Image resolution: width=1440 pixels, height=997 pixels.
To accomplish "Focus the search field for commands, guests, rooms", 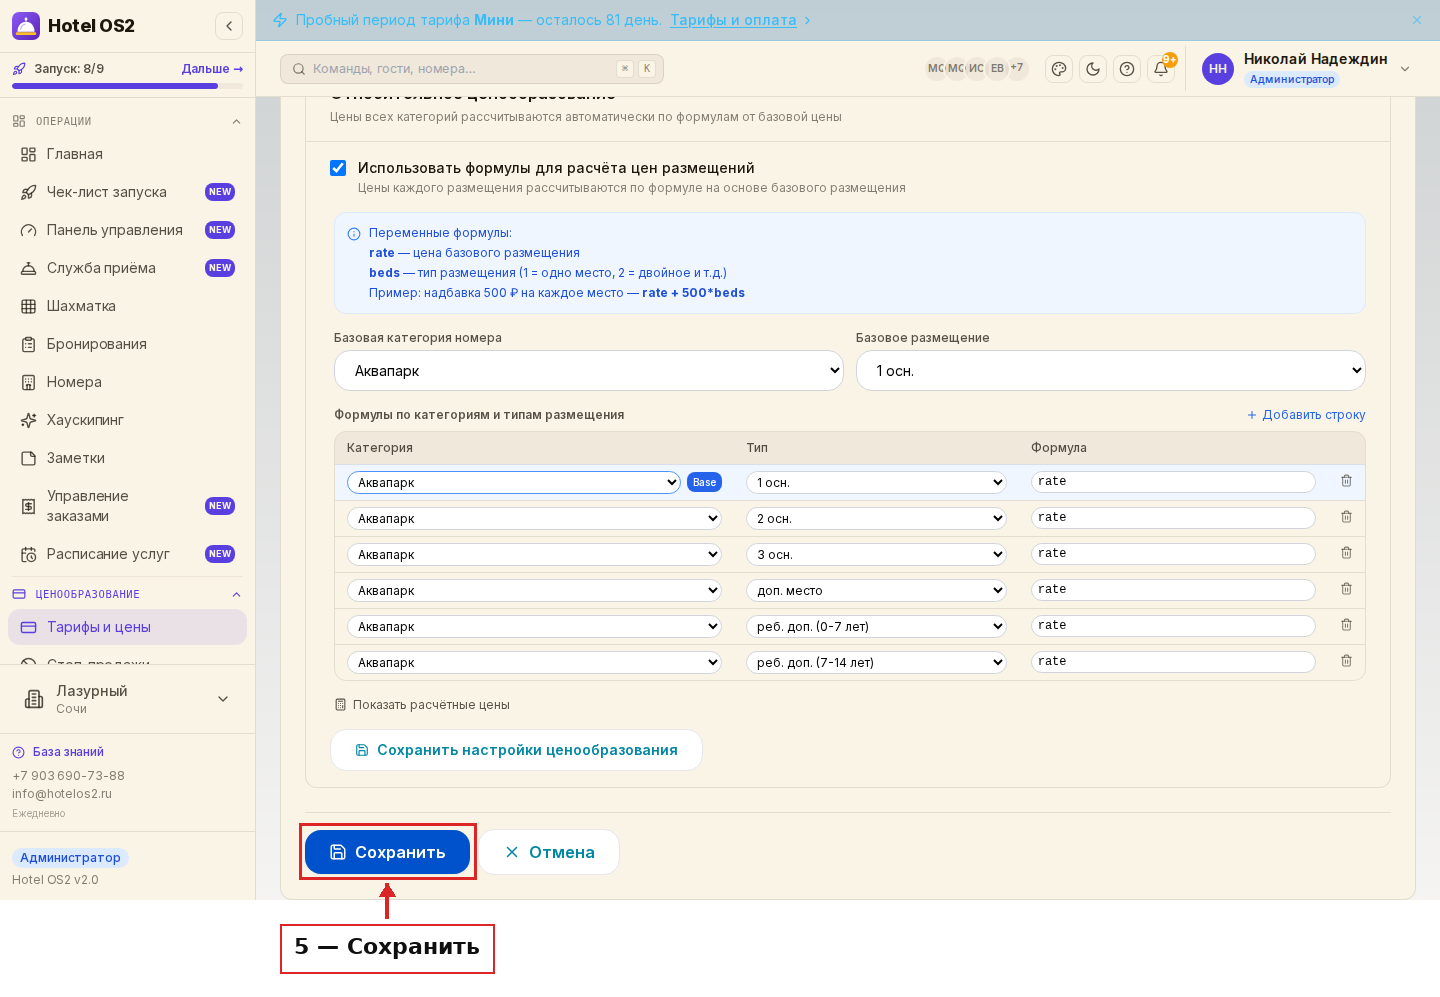I will [472, 69].
